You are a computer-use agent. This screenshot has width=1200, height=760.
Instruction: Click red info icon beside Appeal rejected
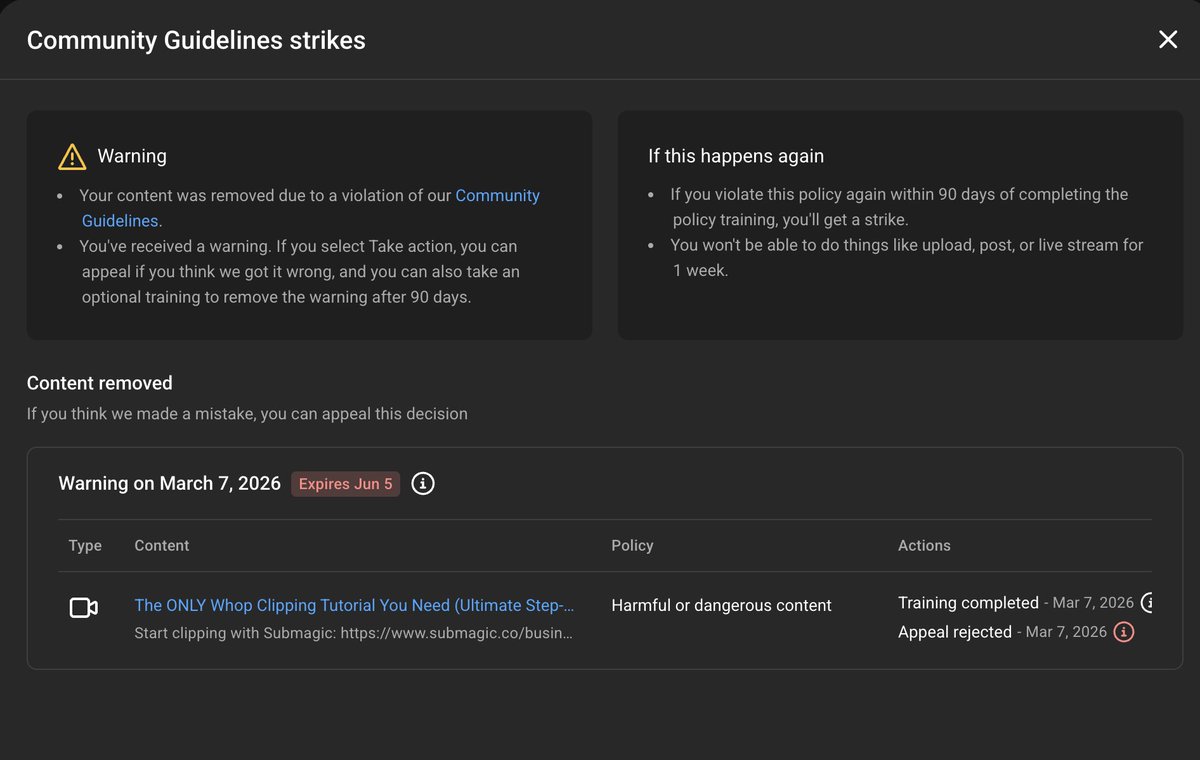[1124, 632]
